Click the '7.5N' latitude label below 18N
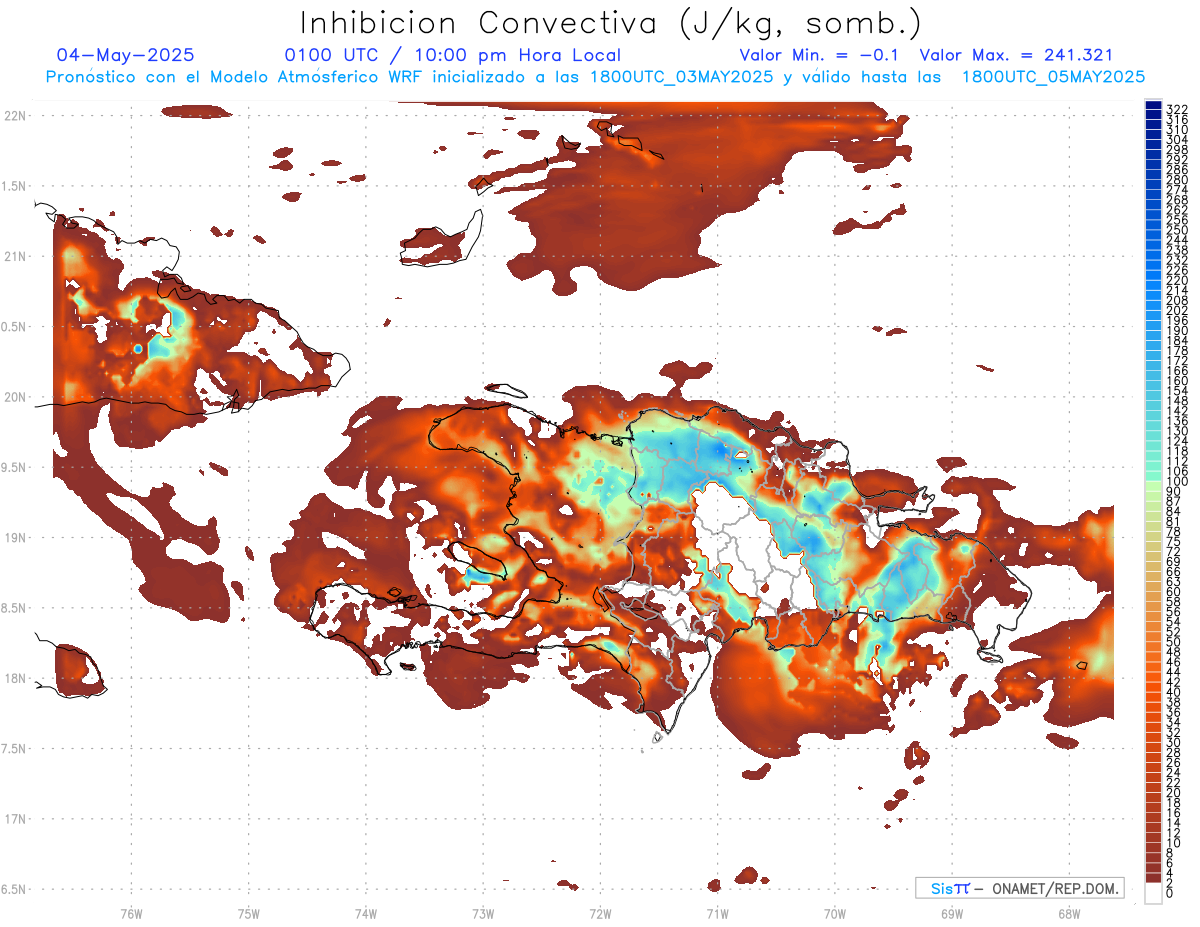Viewport: 1200px width, 927px height. pyautogui.click(x=14, y=748)
